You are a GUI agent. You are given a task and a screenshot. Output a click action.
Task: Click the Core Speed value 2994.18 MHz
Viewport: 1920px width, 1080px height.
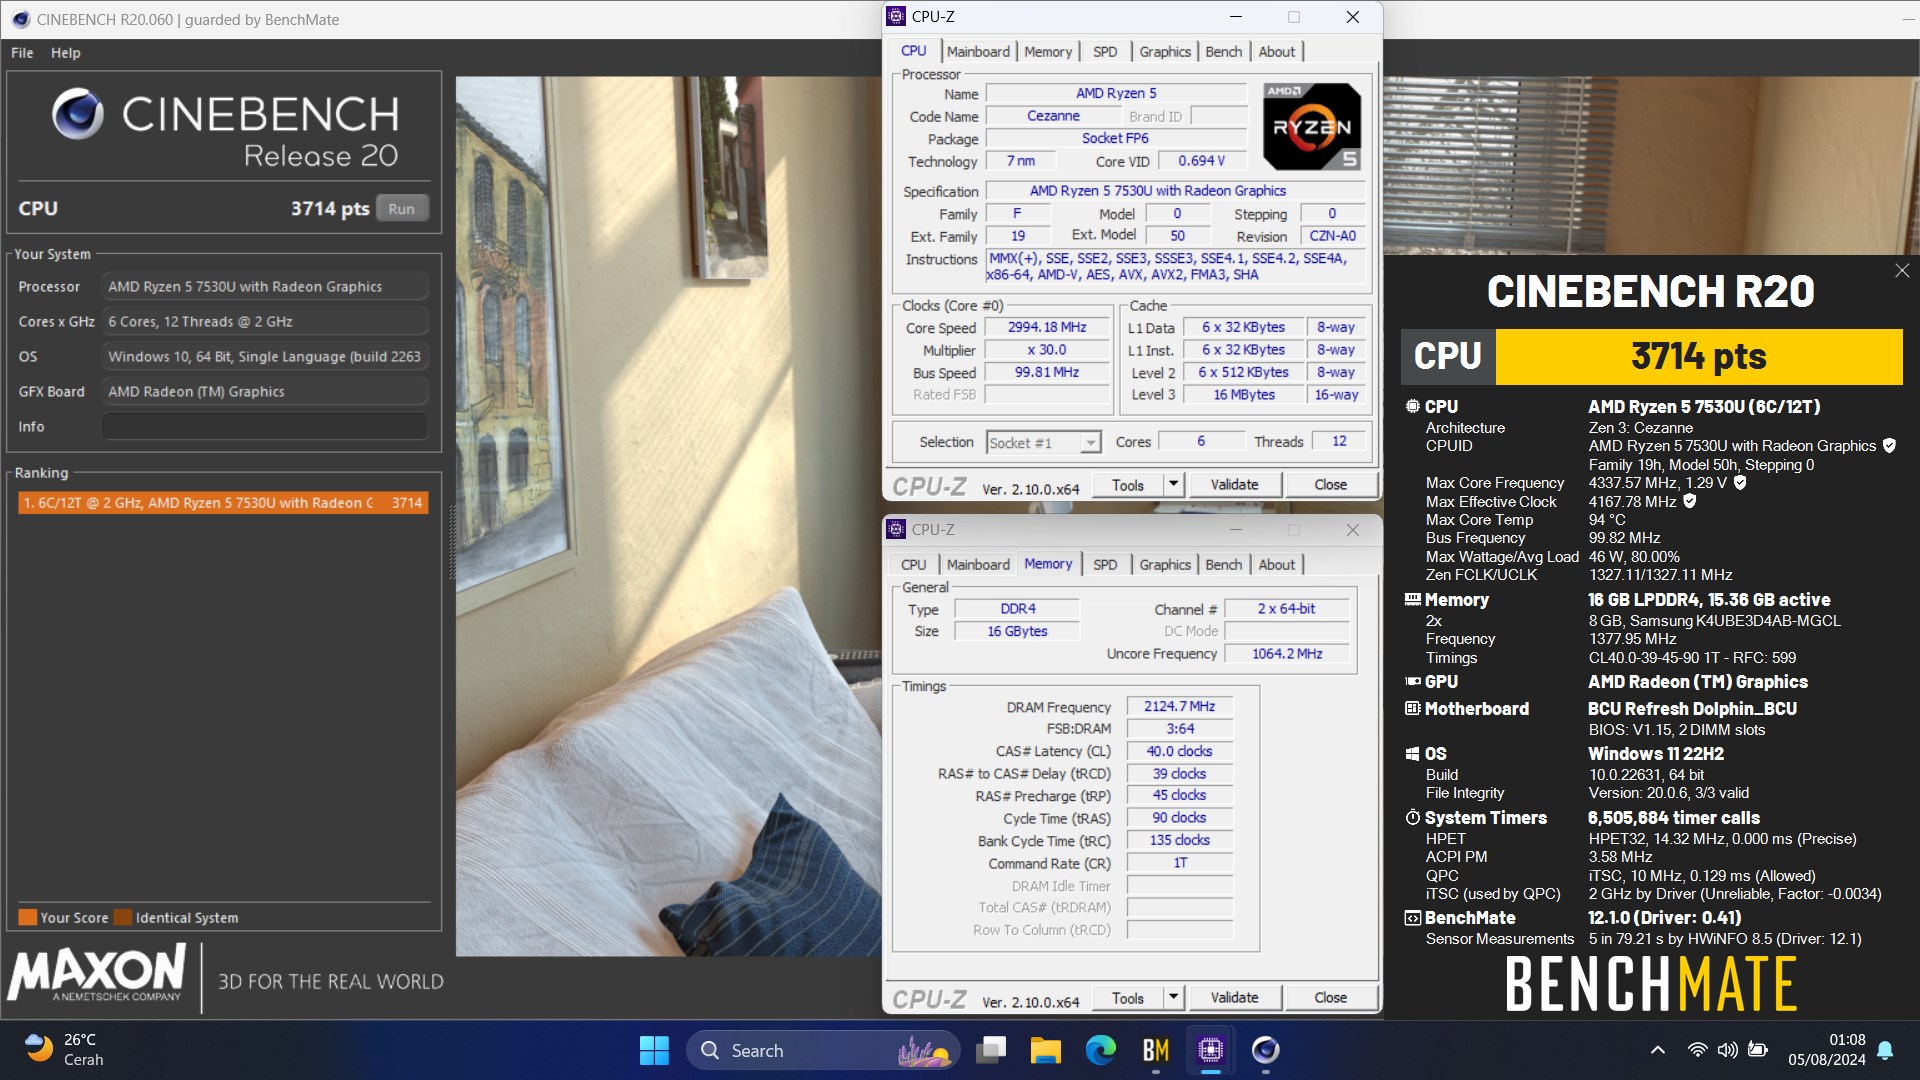(1046, 327)
